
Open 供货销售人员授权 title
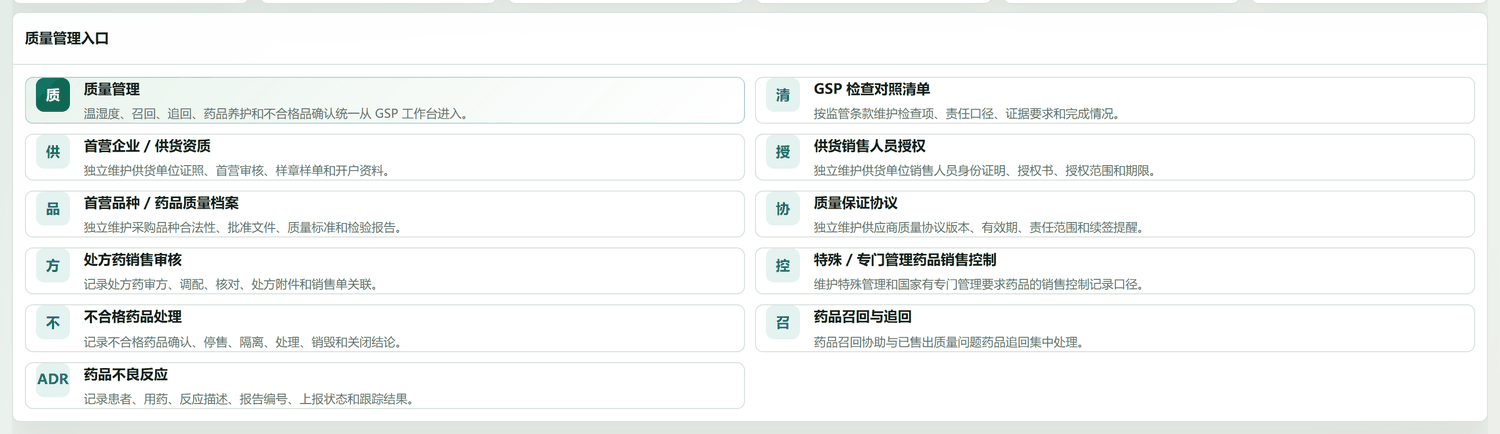pyautogui.click(x=870, y=146)
